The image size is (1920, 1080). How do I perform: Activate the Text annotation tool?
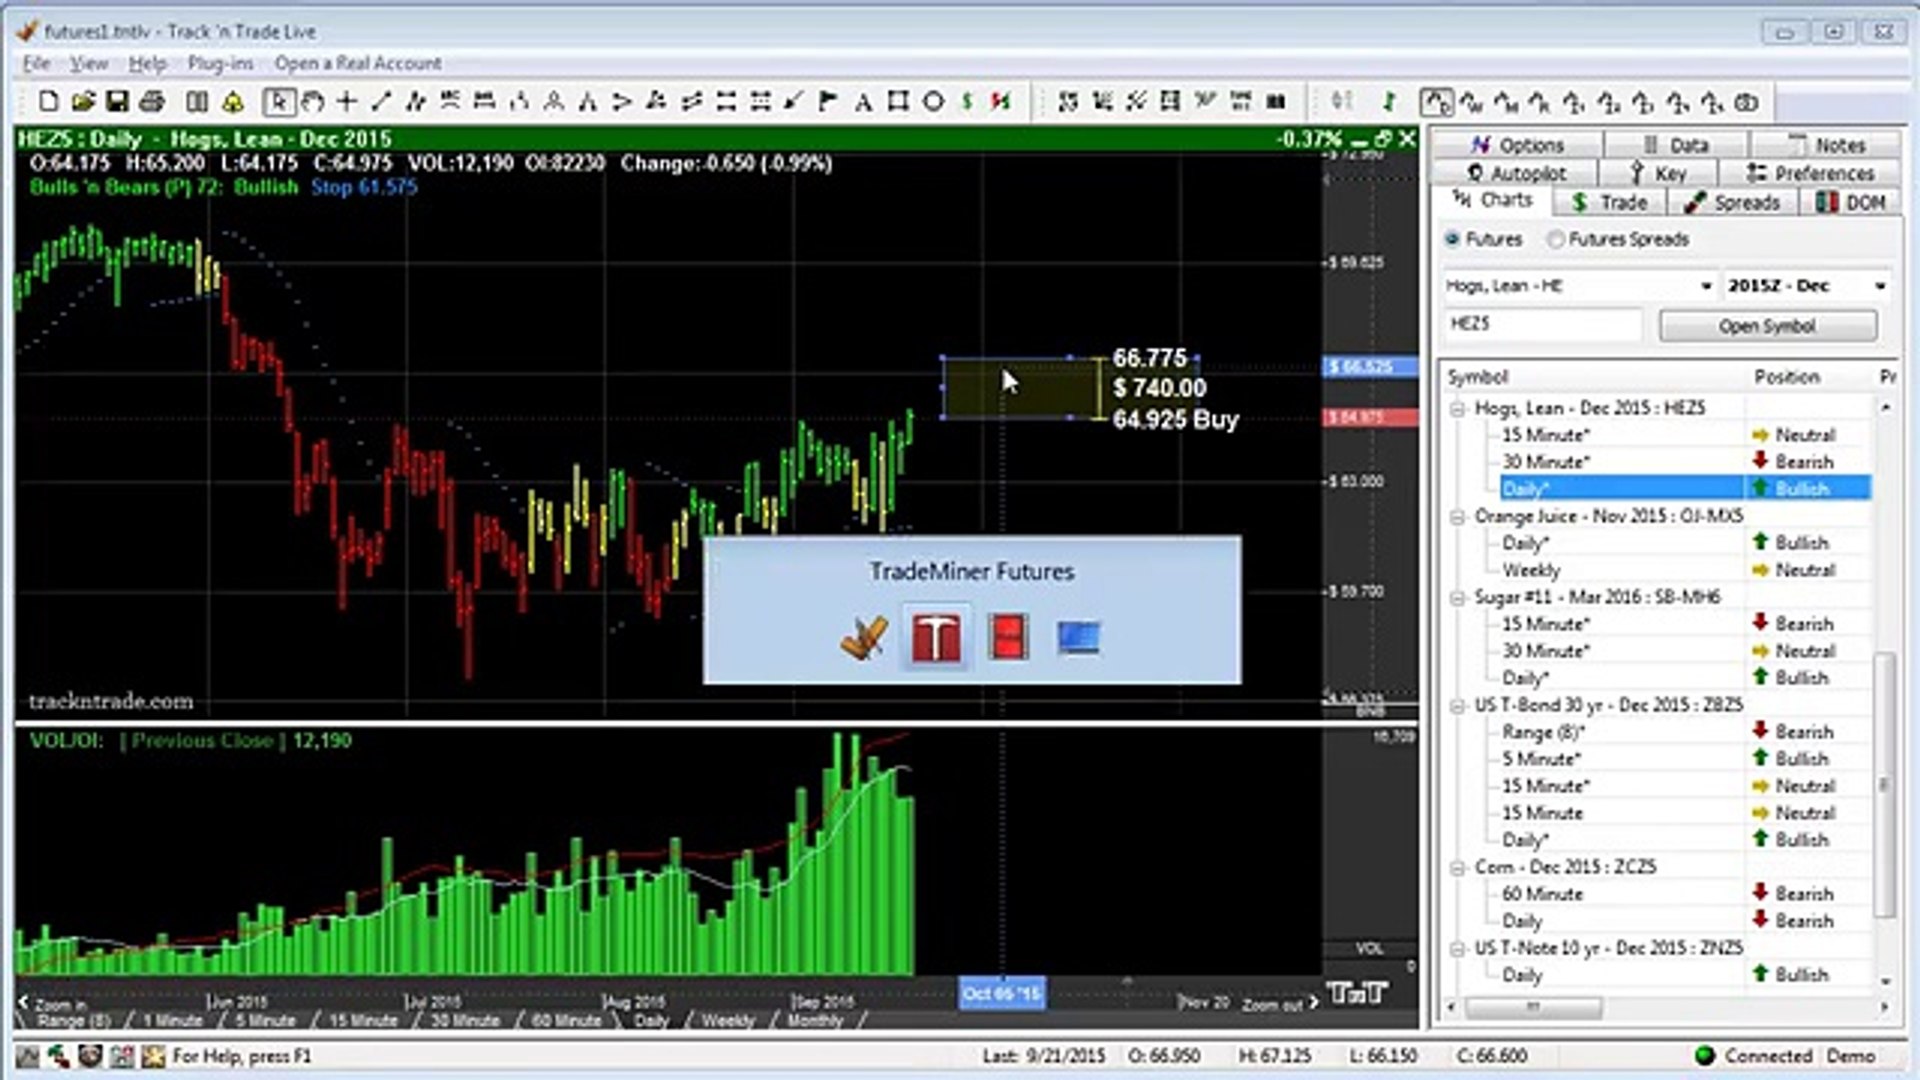(x=862, y=101)
